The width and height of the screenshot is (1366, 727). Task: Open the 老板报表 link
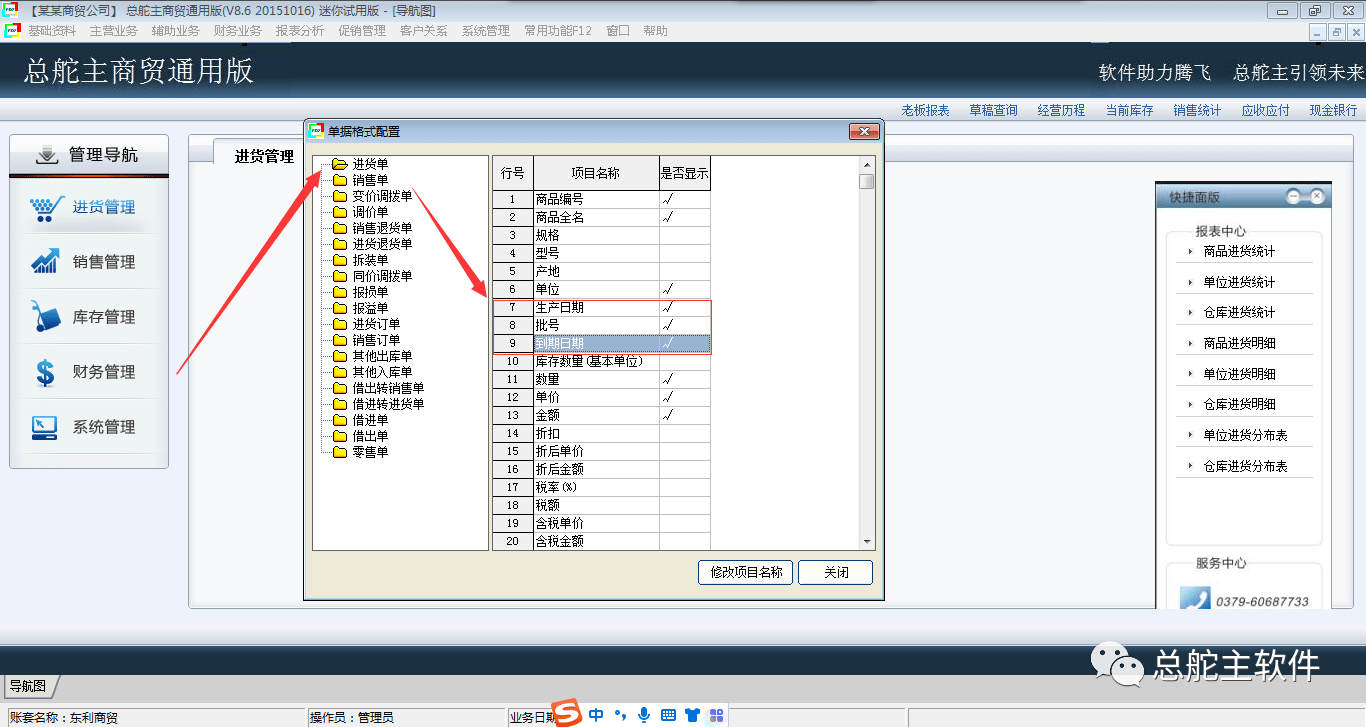(x=925, y=110)
